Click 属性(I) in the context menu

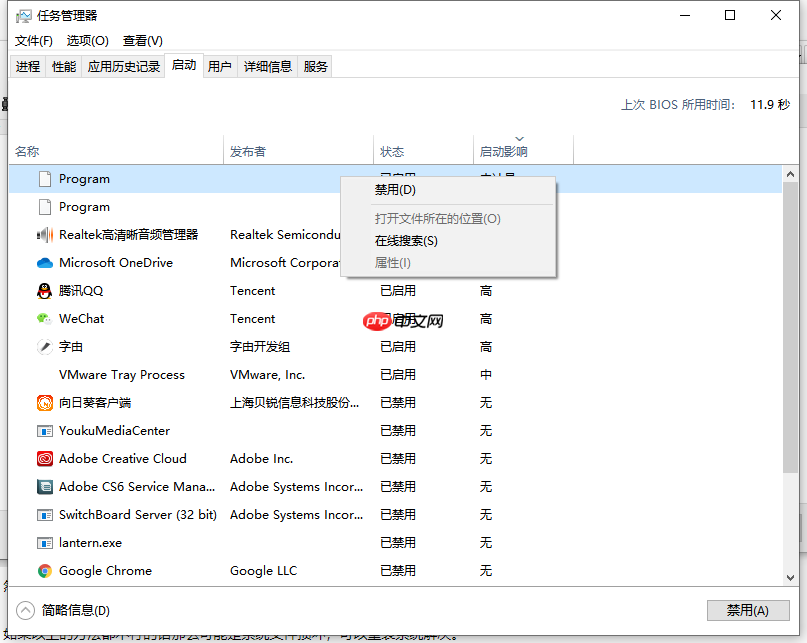pos(448,263)
